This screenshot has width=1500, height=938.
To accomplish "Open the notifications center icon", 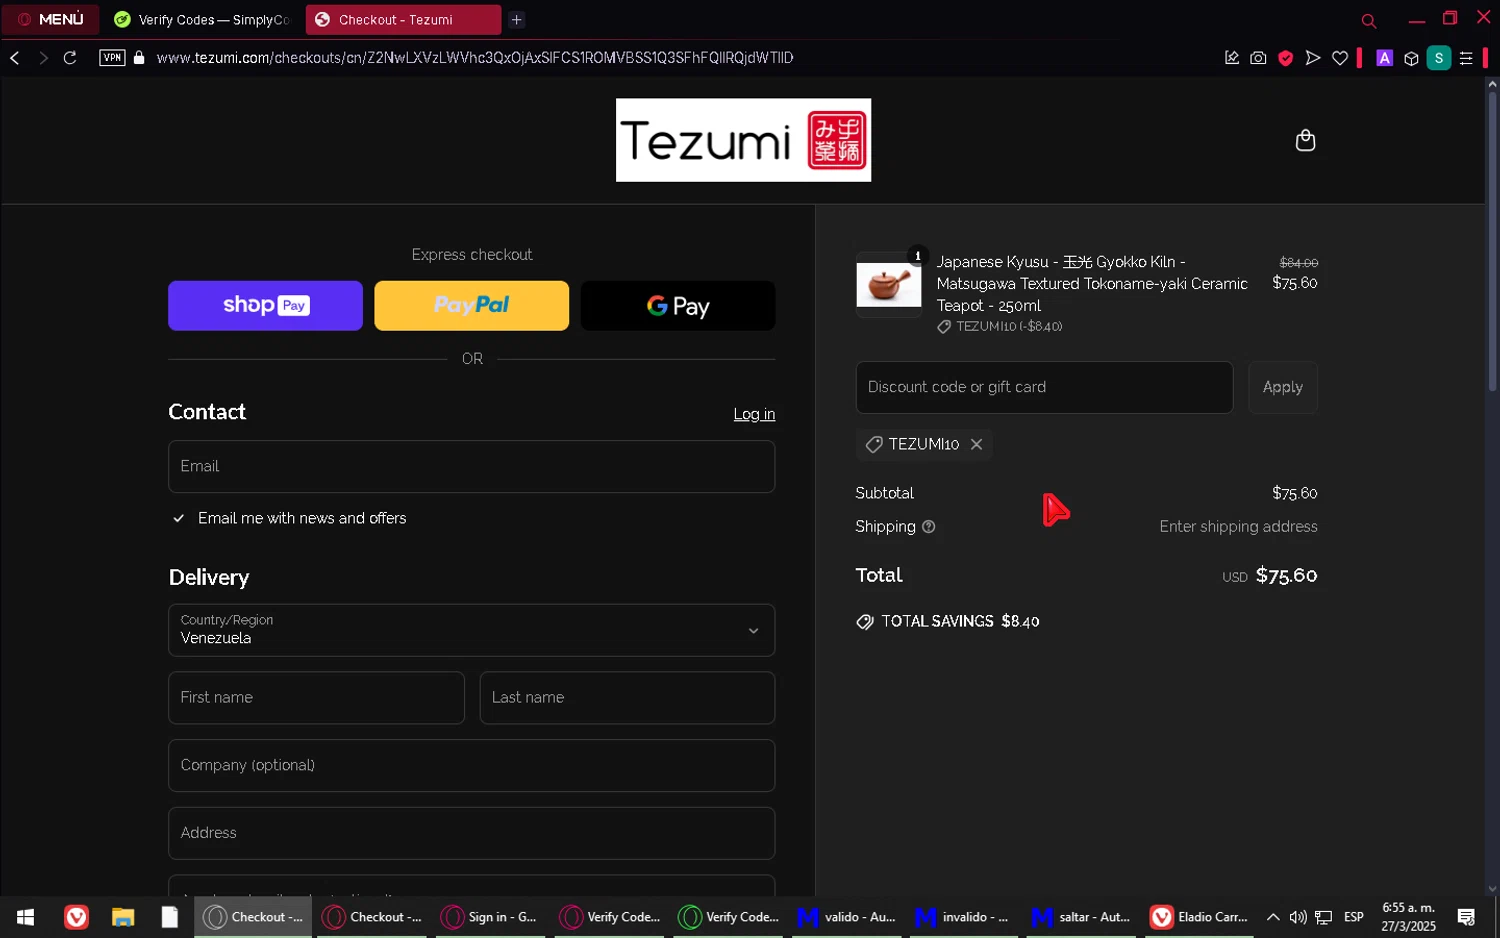I will [x=1466, y=917].
